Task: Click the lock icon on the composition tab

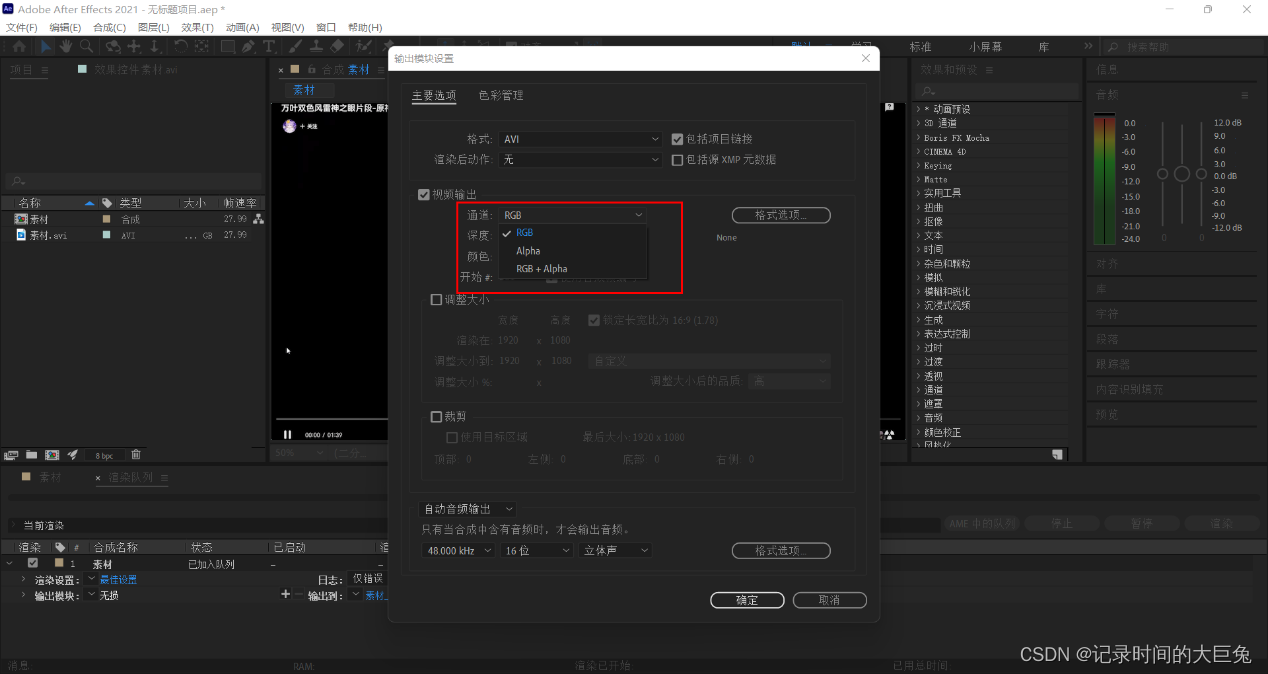Action: [x=312, y=70]
